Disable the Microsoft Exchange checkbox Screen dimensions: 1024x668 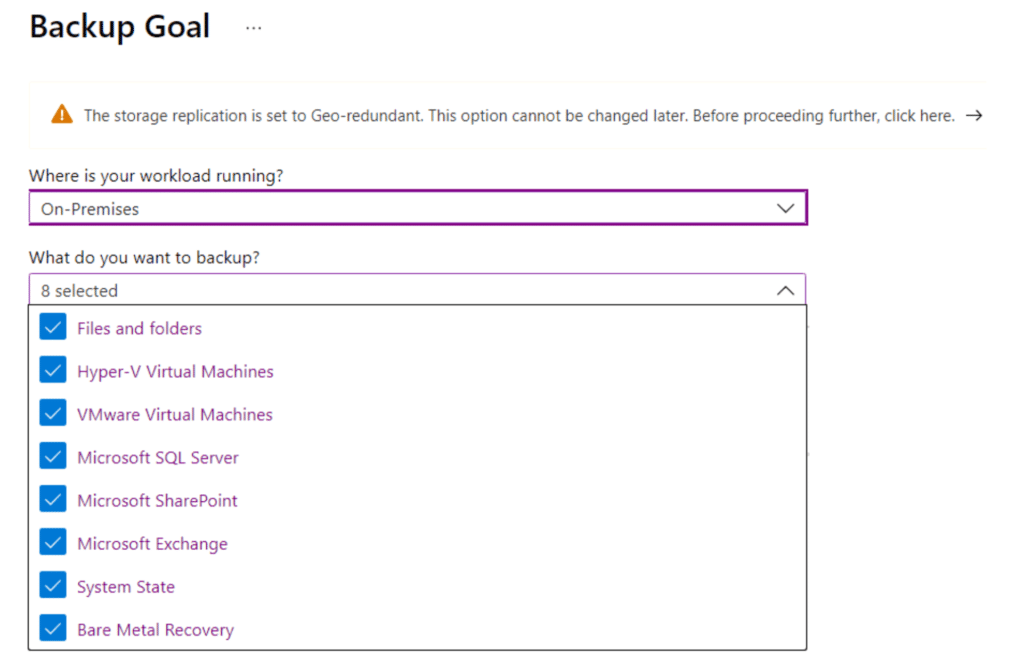(x=53, y=543)
